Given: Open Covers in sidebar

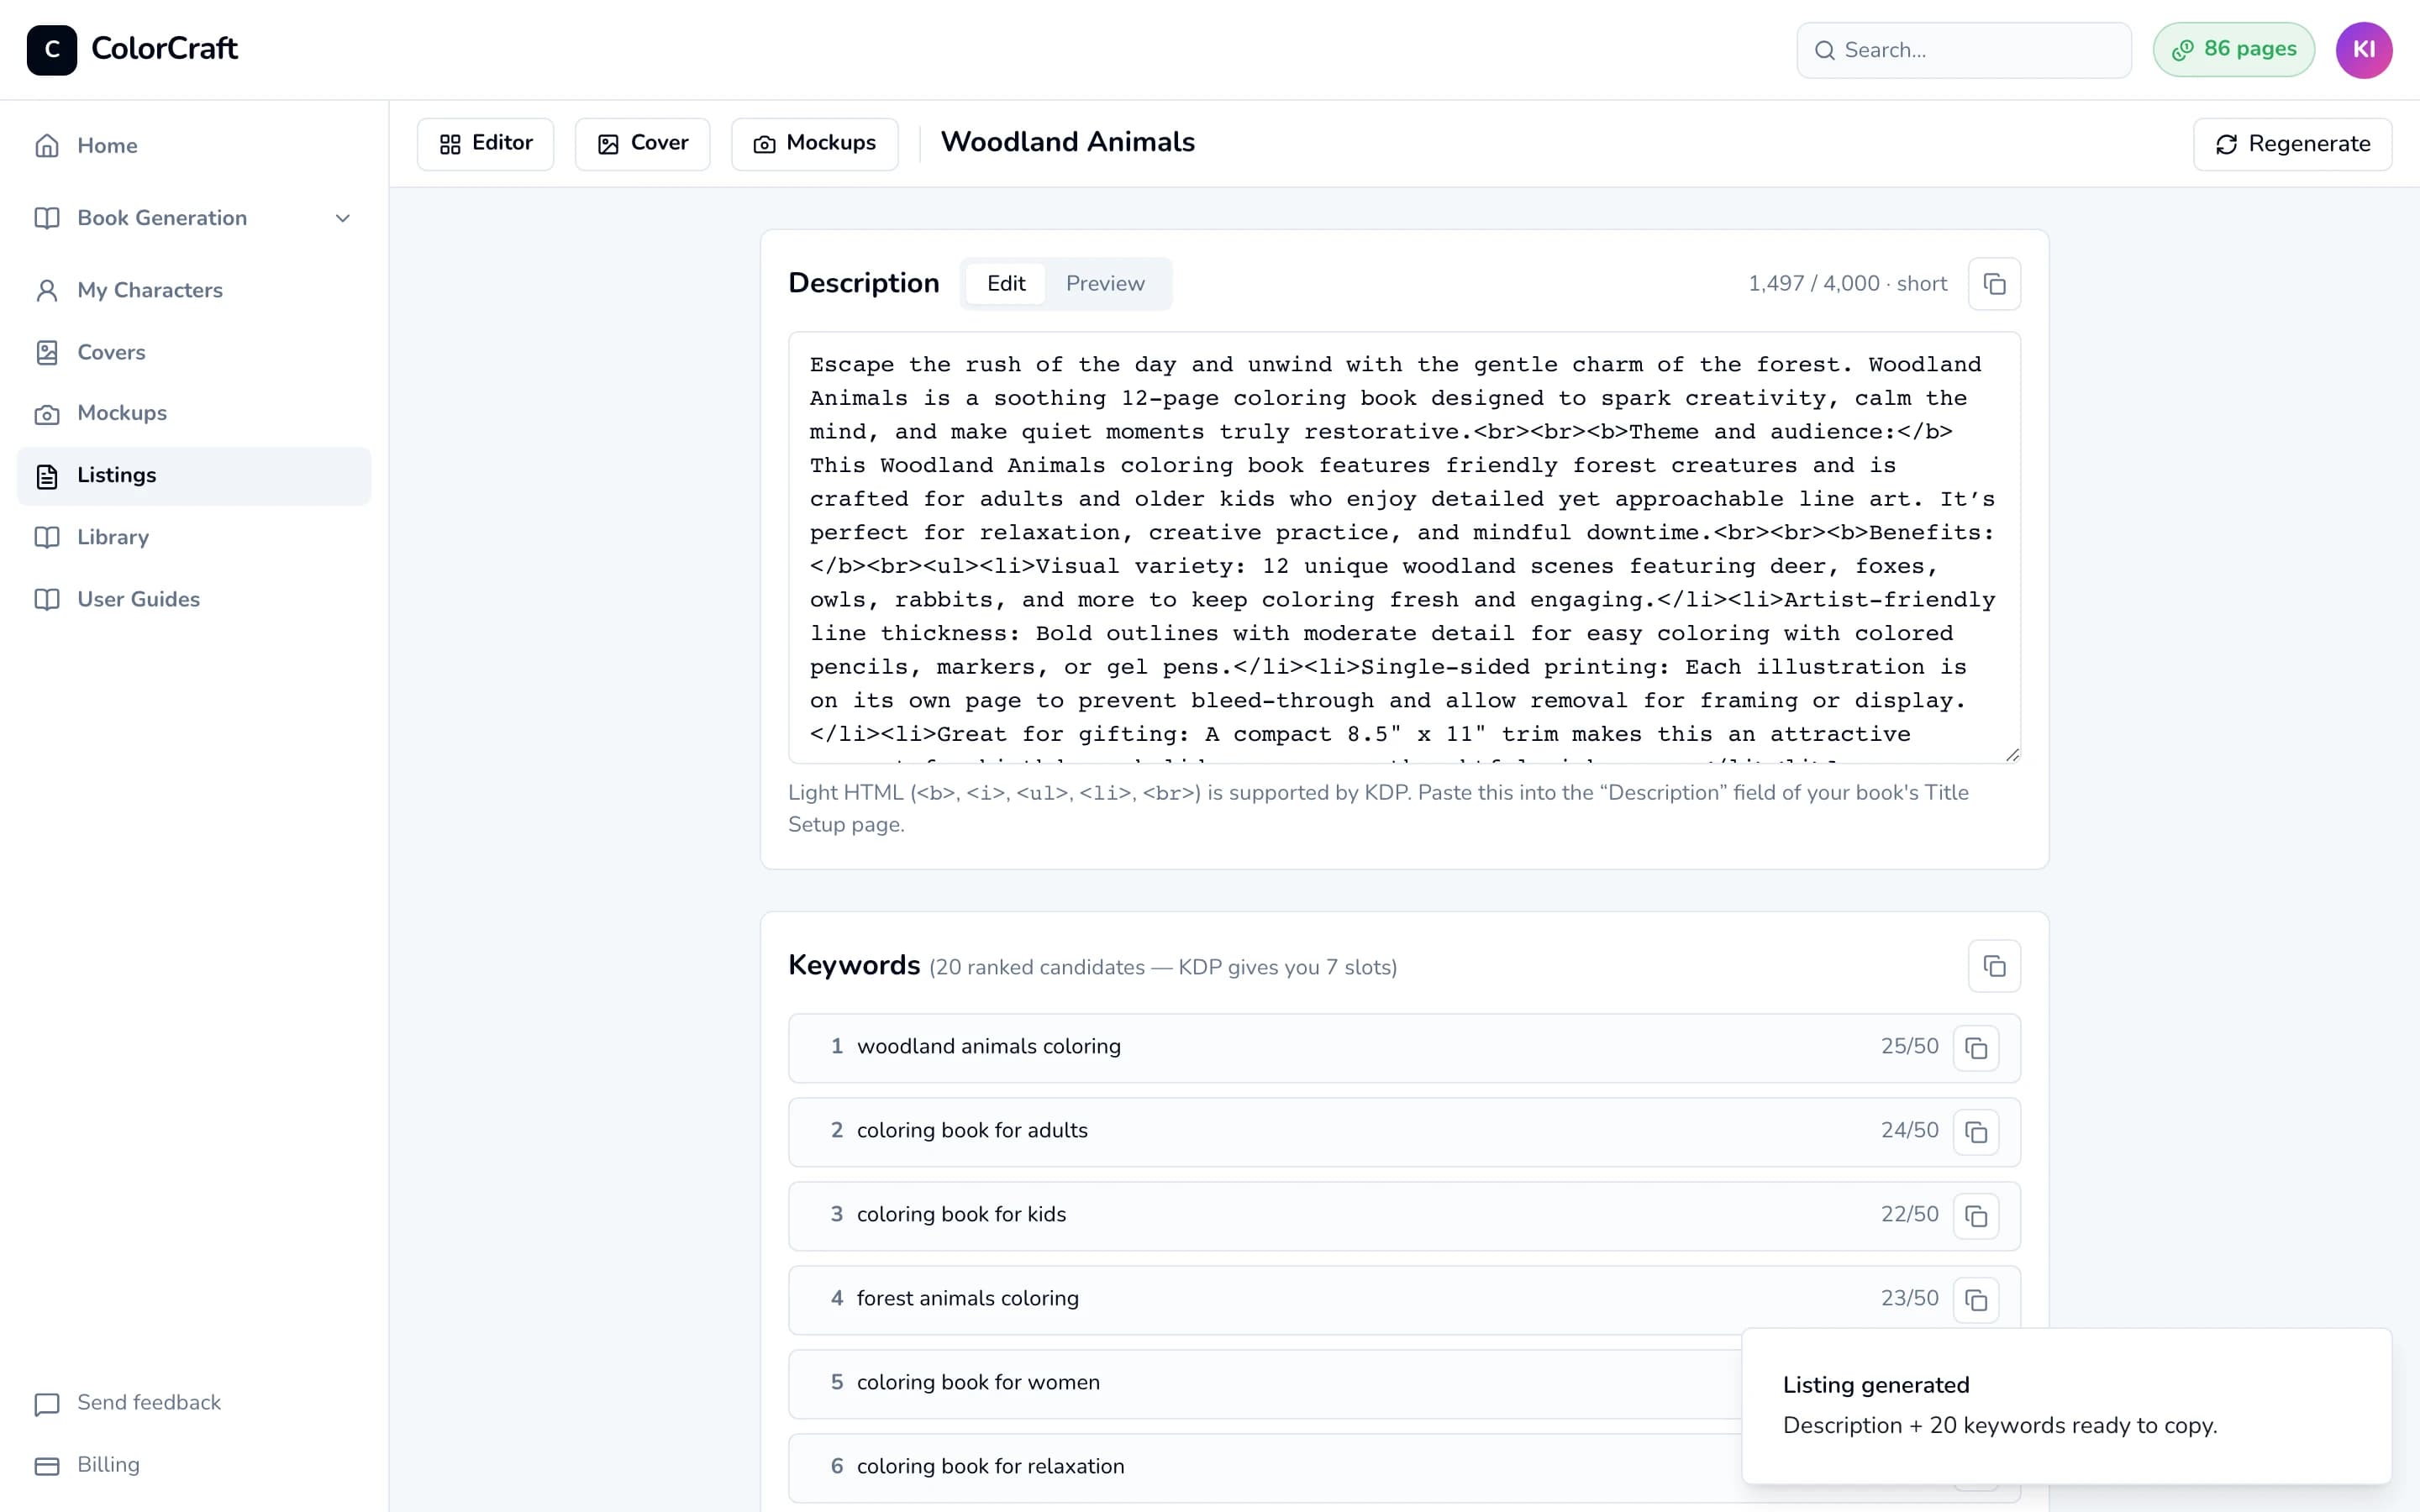Looking at the screenshot, I should tap(194, 352).
